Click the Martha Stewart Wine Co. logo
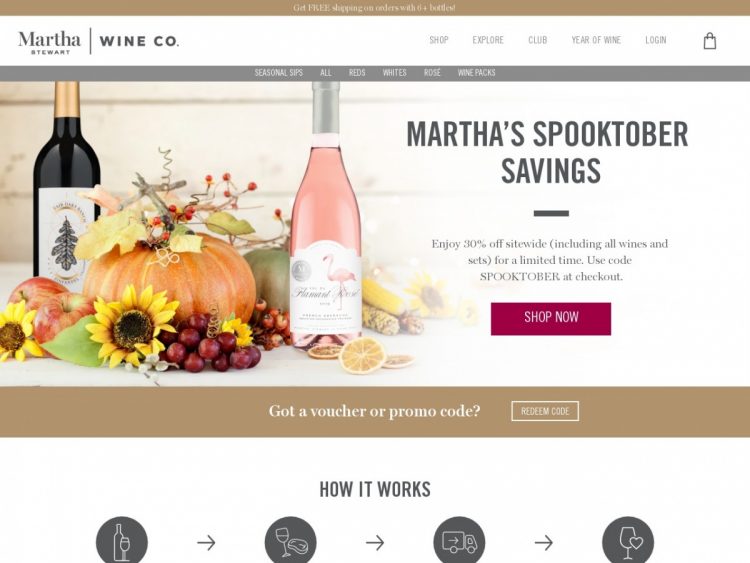Image resolution: width=750 pixels, height=563 pixels. pos(99,41)
